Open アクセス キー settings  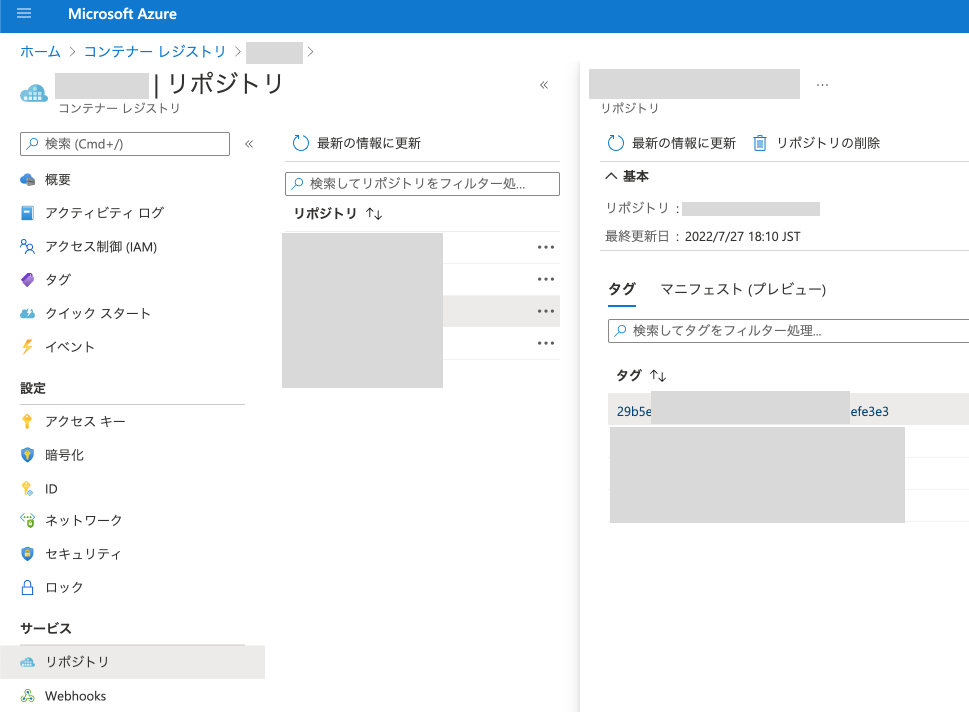(x=85, y=422)
